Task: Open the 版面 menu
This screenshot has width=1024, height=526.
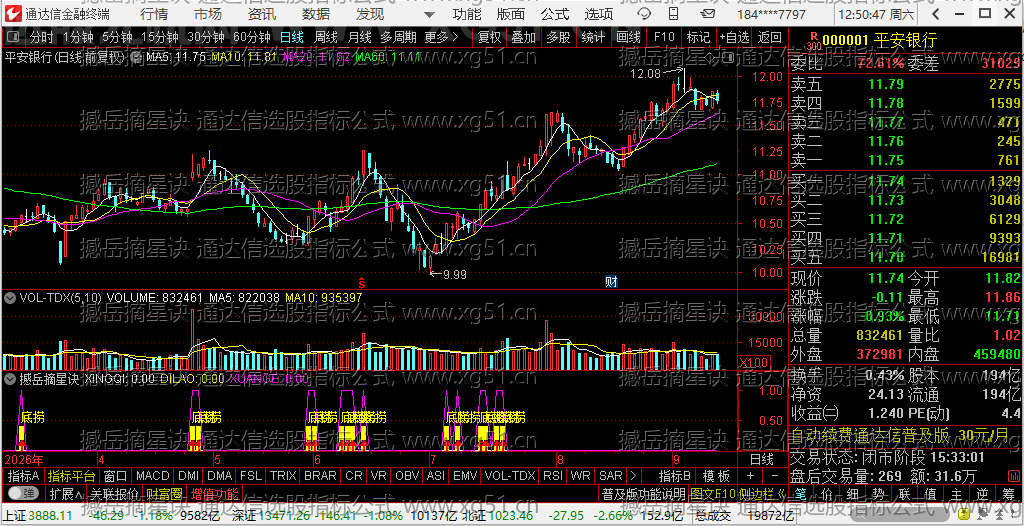Action: (511, 14)
